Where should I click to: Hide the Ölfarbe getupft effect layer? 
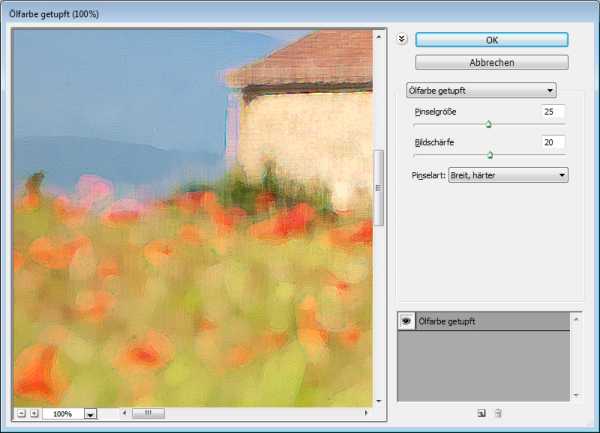[406, 321]
